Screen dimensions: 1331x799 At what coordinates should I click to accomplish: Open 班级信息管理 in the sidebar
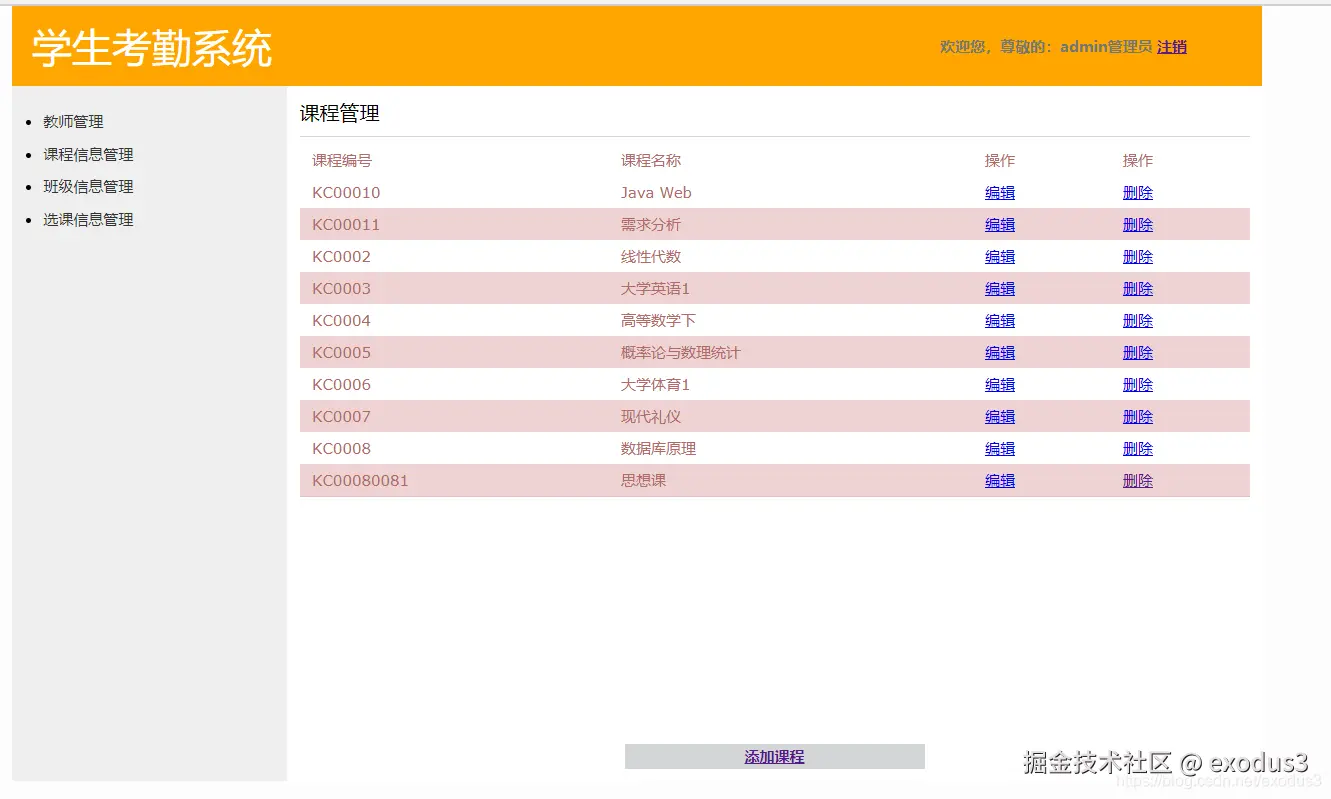(88, 187)
